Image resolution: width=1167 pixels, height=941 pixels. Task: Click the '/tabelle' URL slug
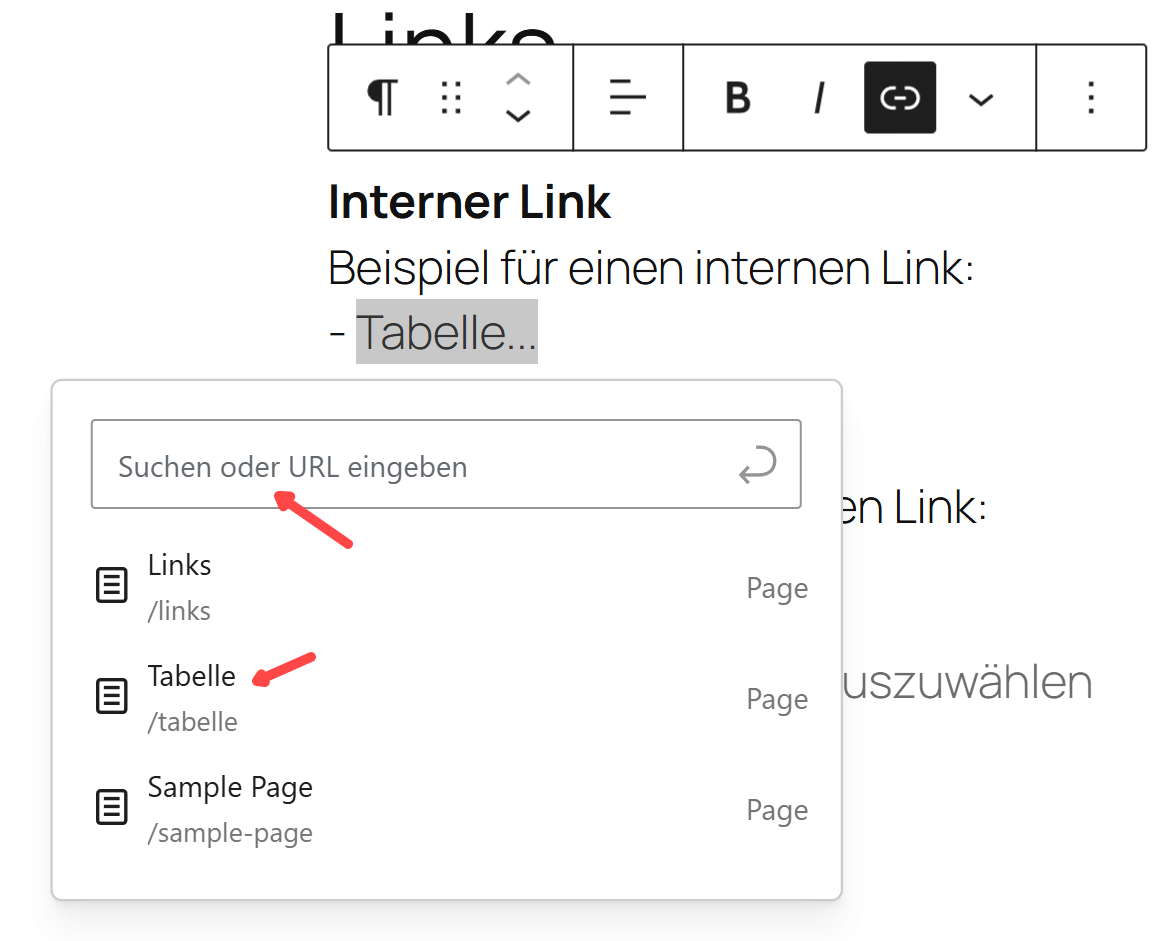[x=192, y=721]
